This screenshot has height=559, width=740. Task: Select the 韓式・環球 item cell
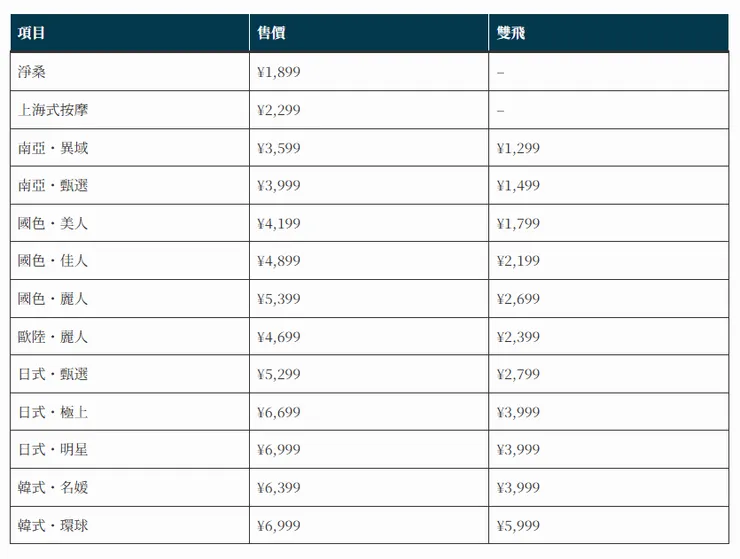(130, 525)
